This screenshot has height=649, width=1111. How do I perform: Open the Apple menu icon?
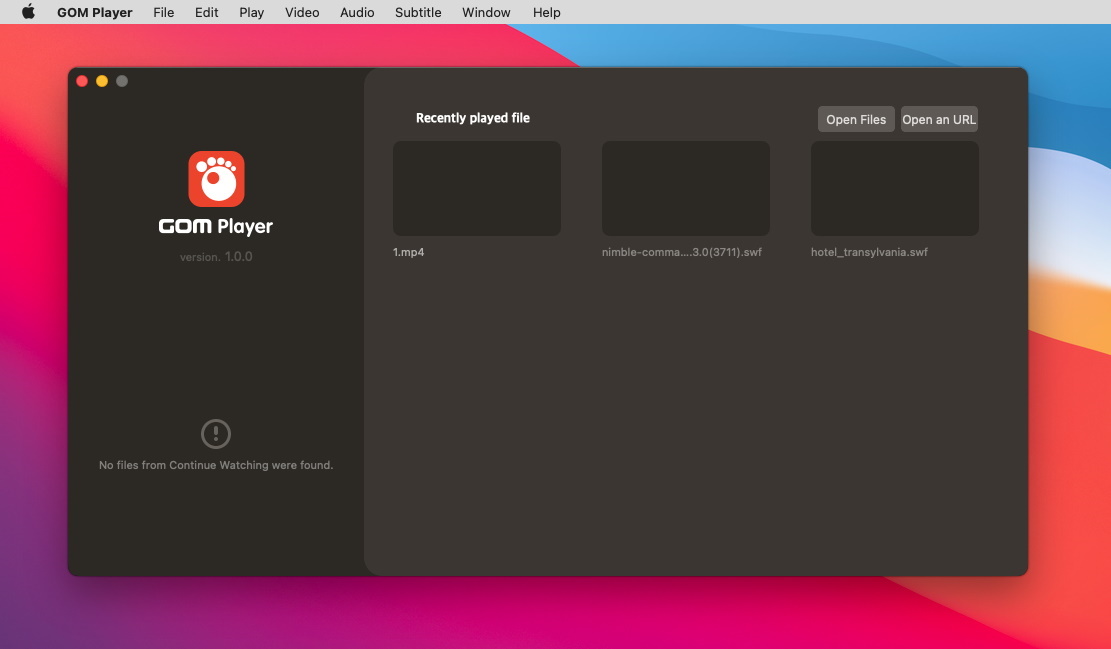click(28, 12)
